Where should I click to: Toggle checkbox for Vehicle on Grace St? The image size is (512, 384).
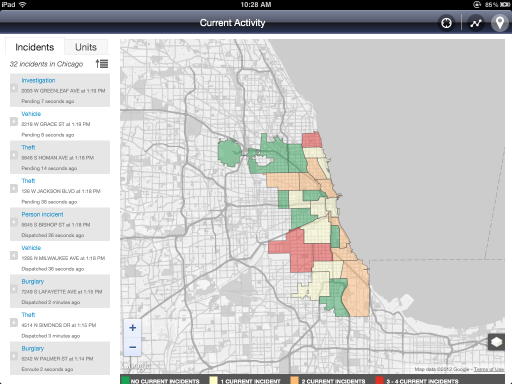click(14, 121)
